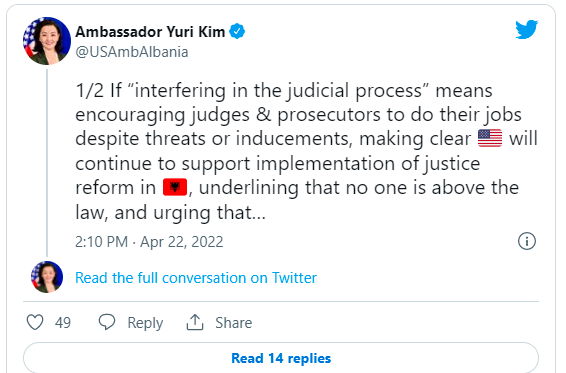Open the tweet info icon
Image resolution: width=566 pixels, height=373 pixels.
point(527,241)
